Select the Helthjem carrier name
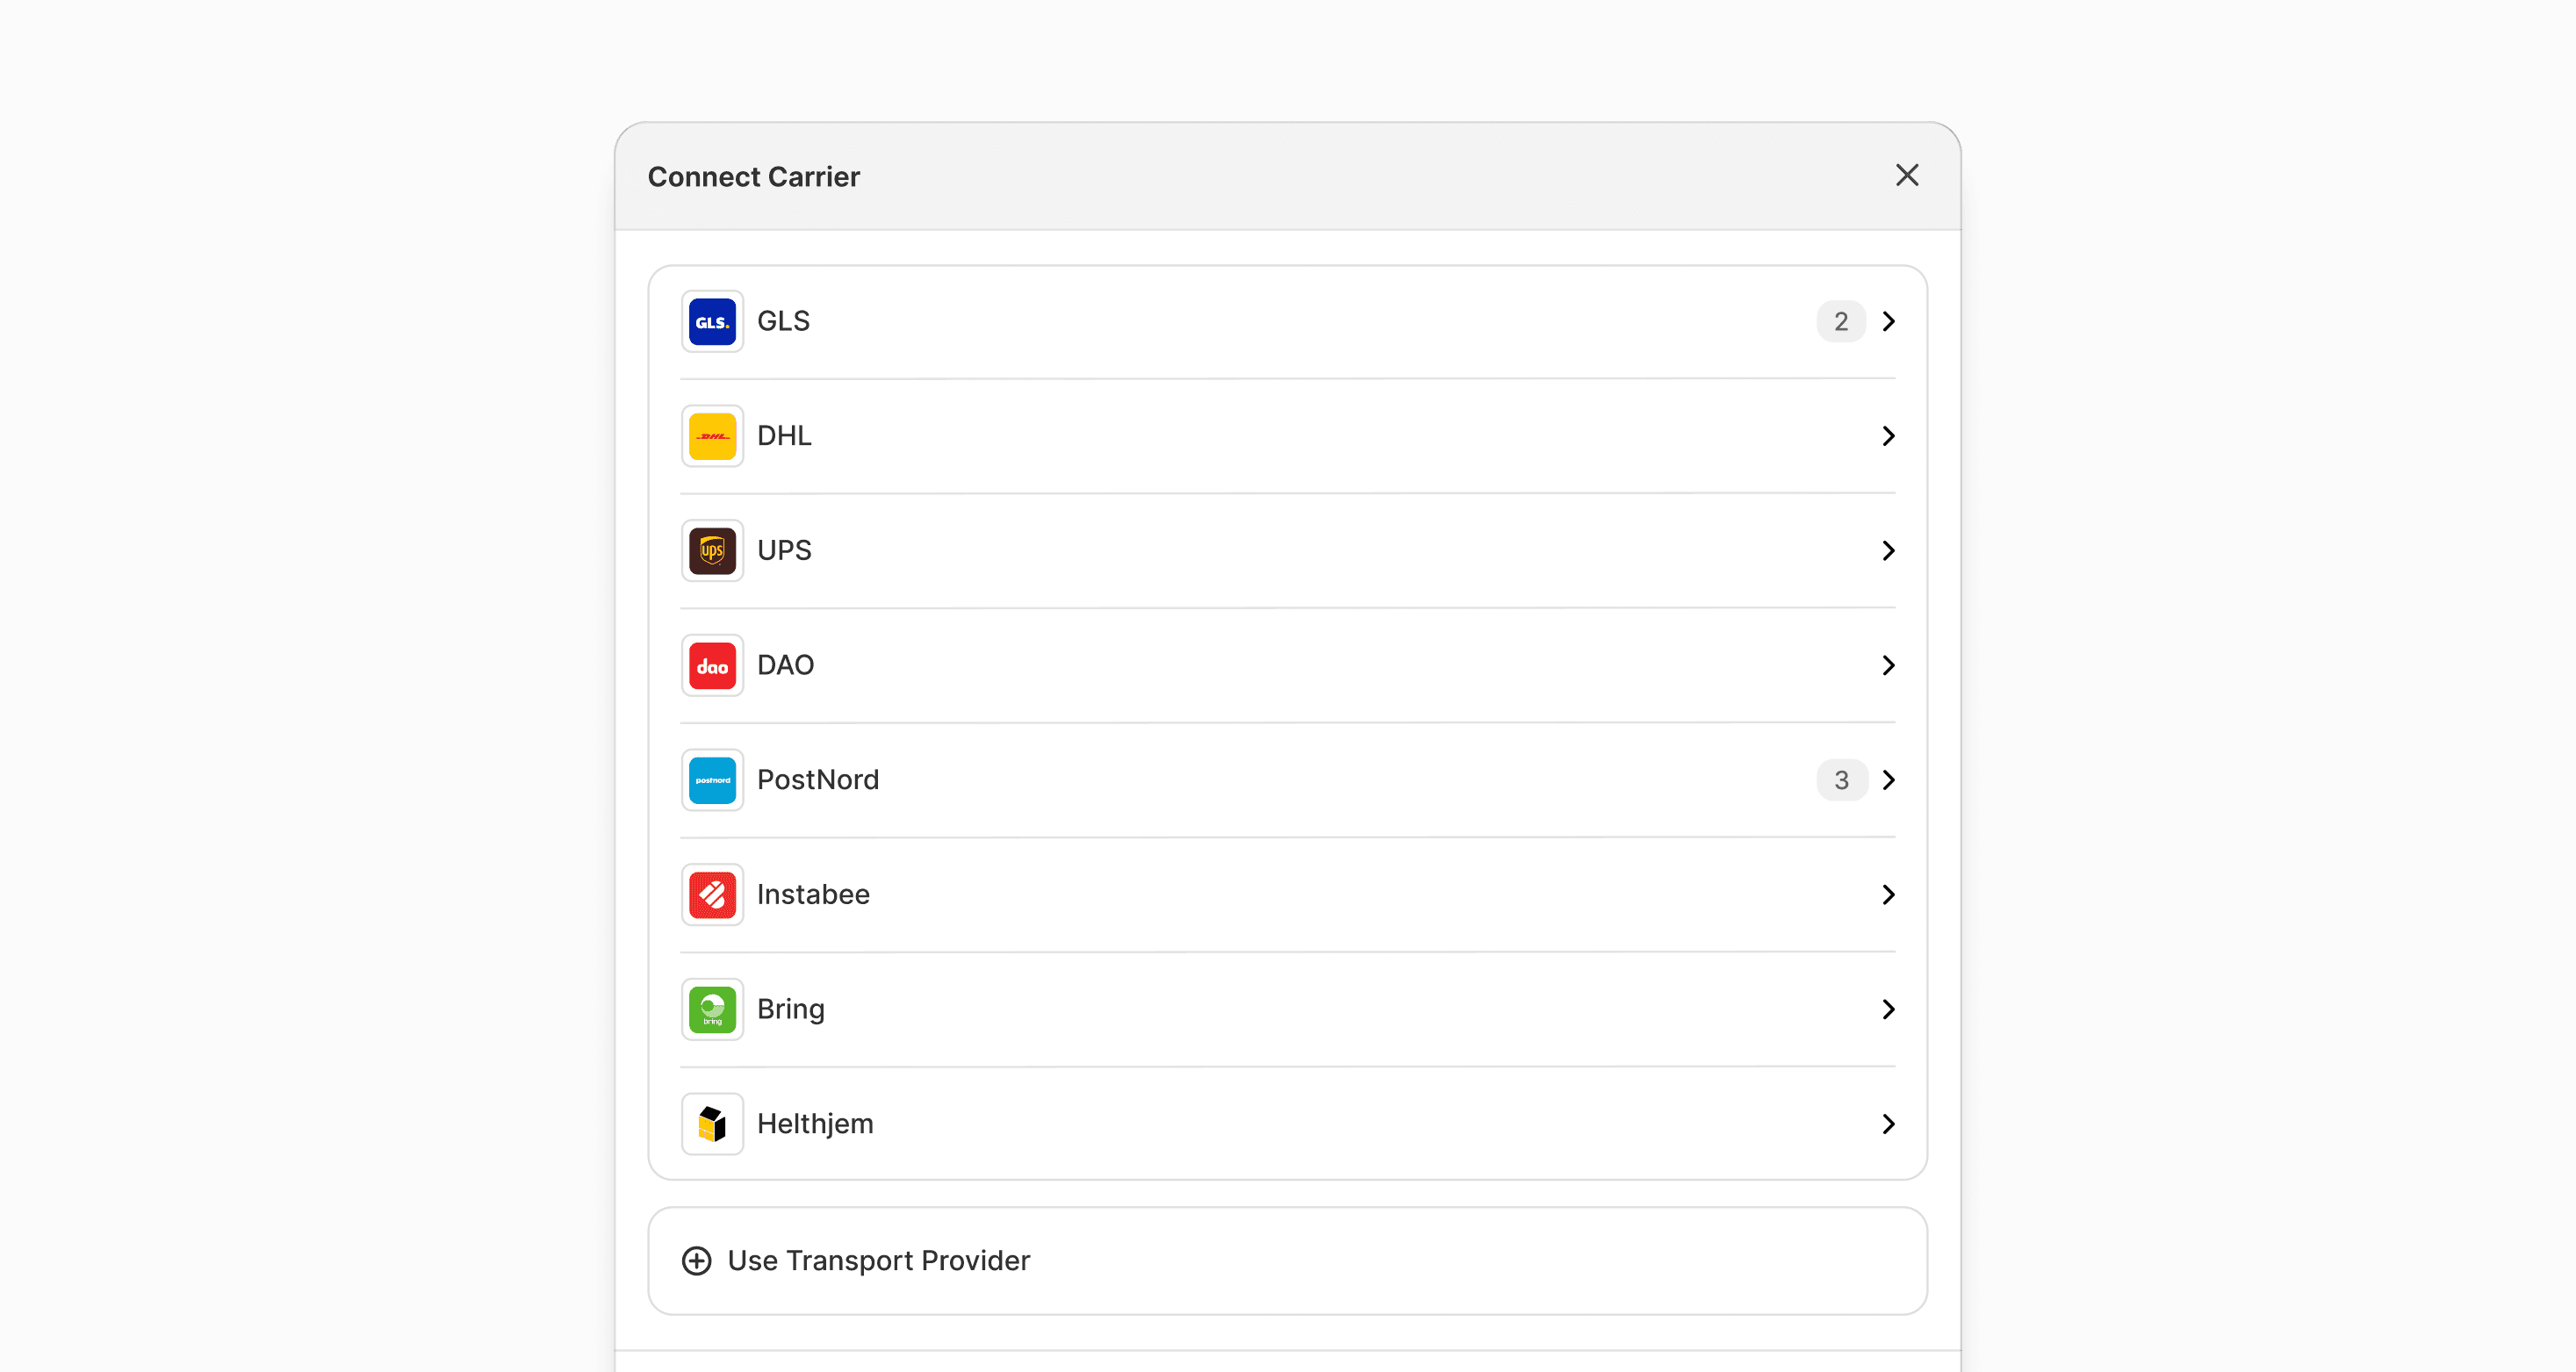 tap(815, 1124)
